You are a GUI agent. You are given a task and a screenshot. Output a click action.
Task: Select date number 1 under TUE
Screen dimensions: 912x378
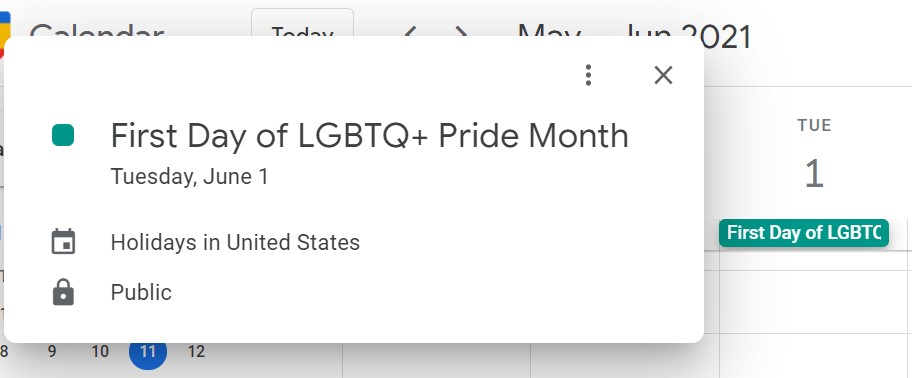tap(814, 173)
